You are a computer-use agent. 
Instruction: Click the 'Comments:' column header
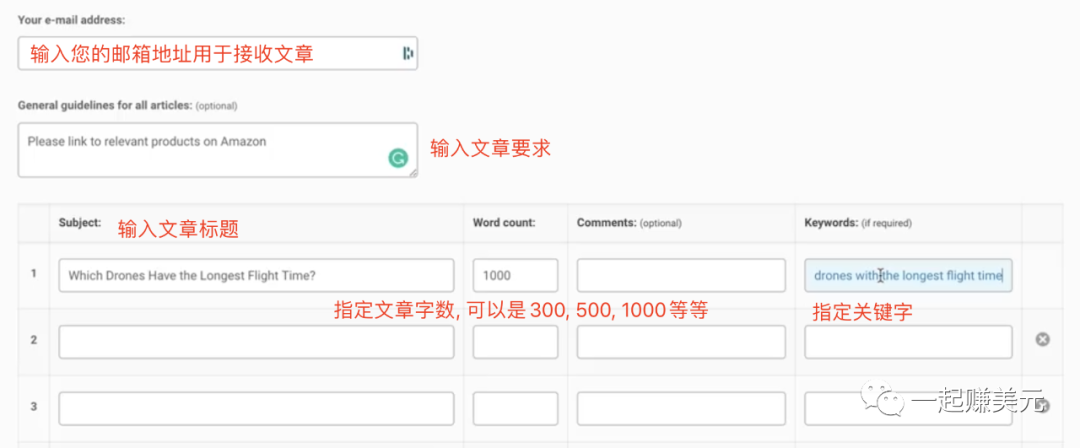tap(606, 223)
